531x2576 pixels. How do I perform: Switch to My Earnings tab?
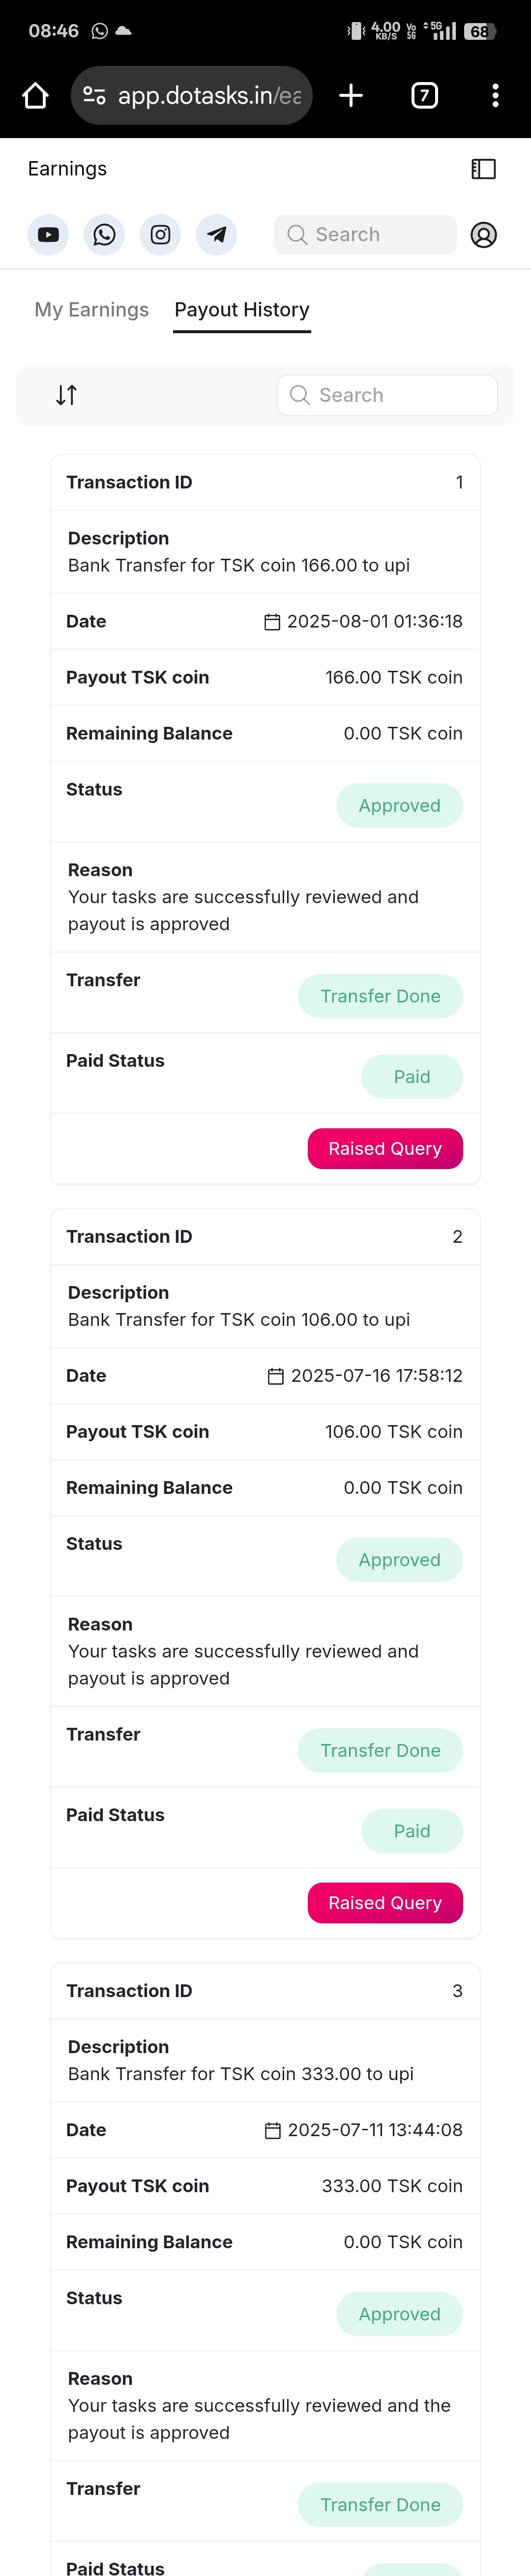[x=91, y=310]
